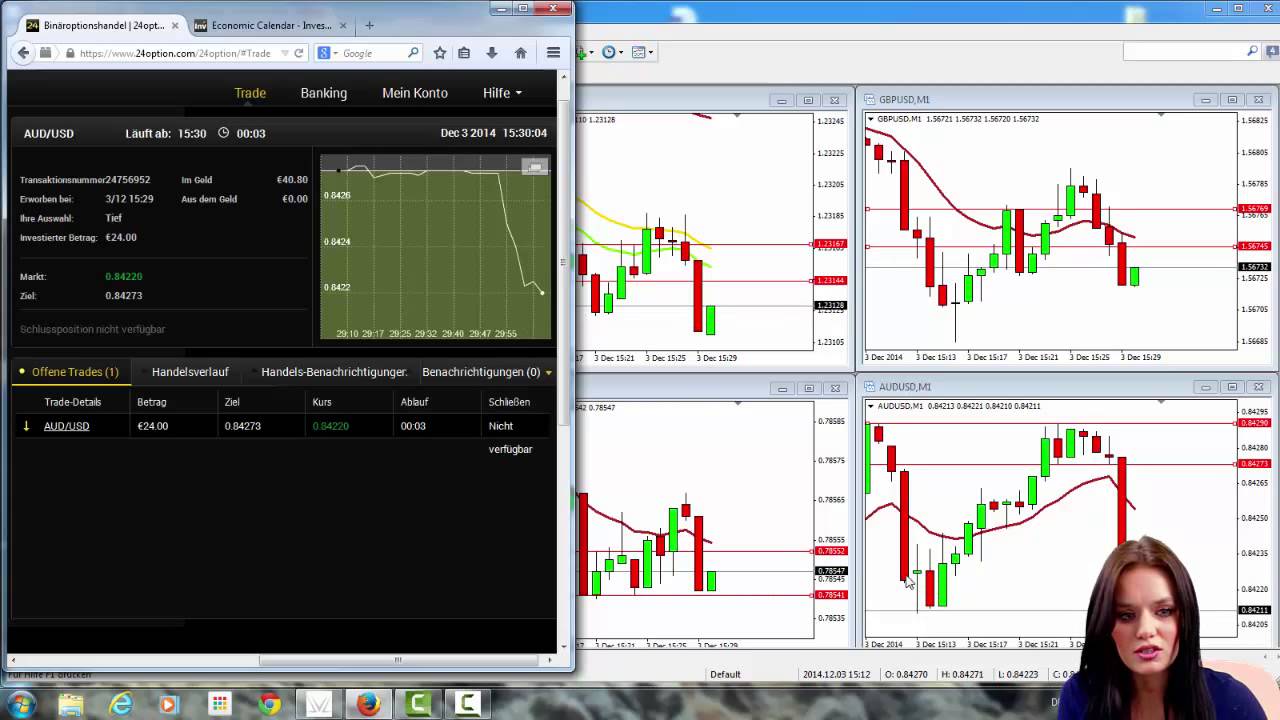
Task: Click the trade down arrow icon
Action: click(x=26, y=426)
